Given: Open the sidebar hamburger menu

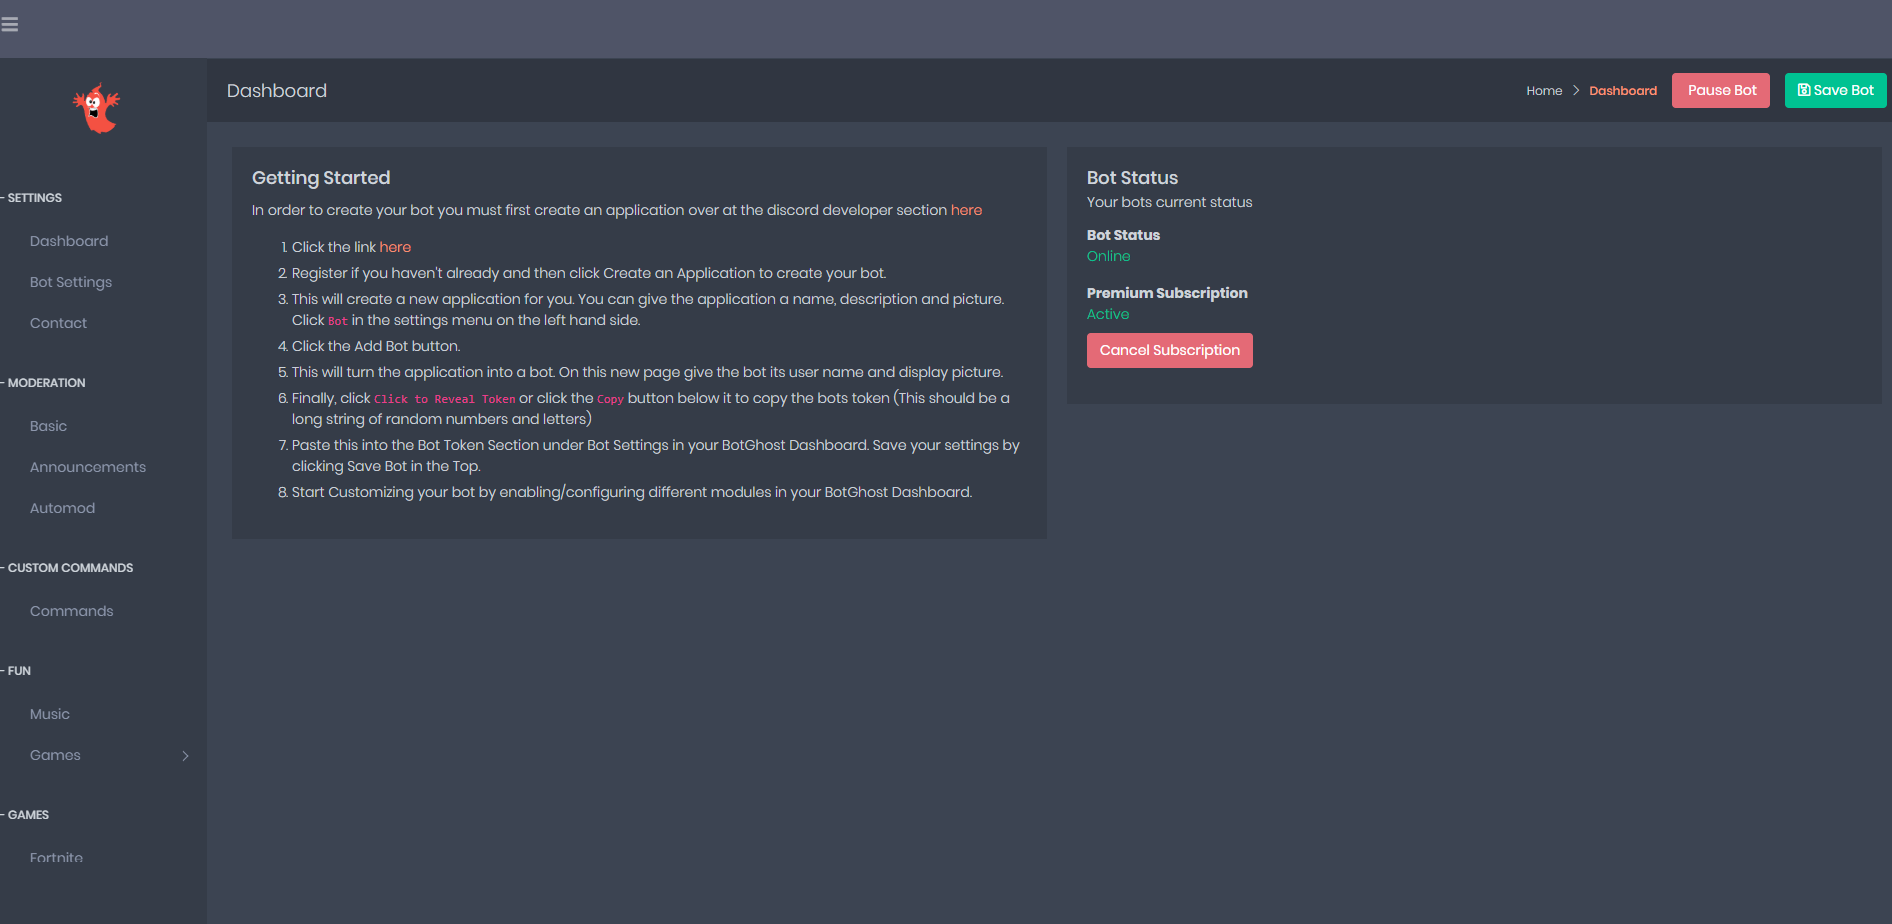Looking at the screenshot, I should [x=10, y=24].
